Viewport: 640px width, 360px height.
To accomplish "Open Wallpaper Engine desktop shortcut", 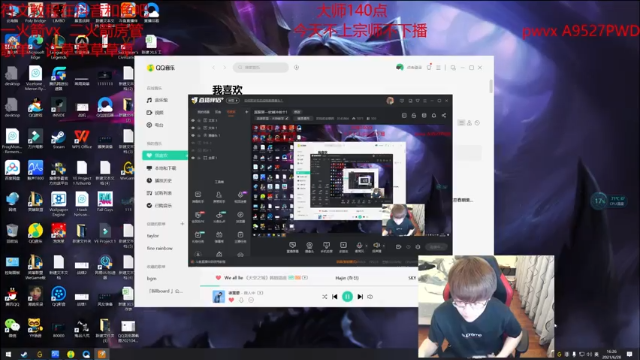I will (58, 203).
